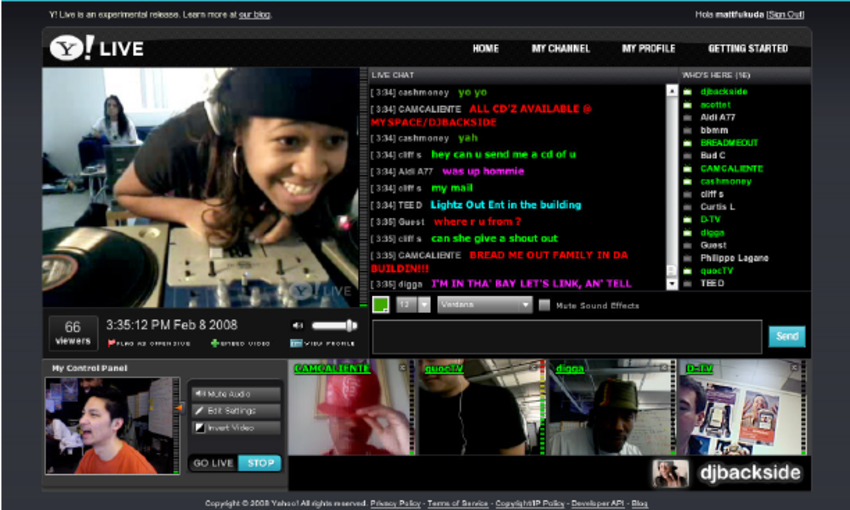This screenshot has height=510, width=850.
Task: Open the HOME menu item
Action: (x=485, y=49)
